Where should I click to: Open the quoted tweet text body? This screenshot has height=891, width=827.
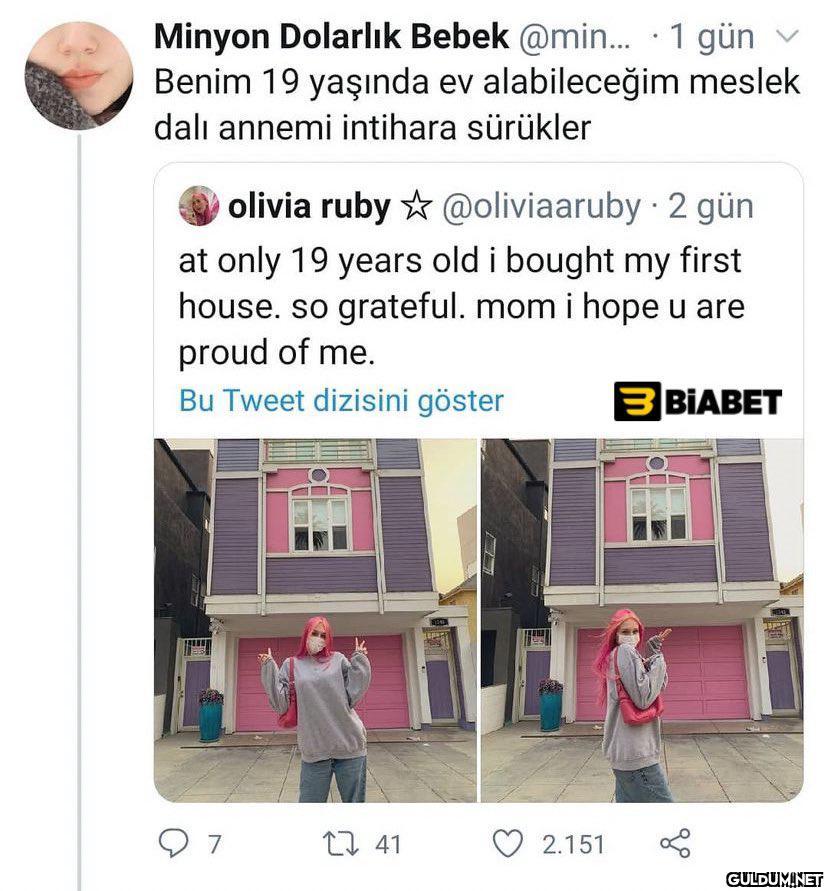[x=461, y=307]
